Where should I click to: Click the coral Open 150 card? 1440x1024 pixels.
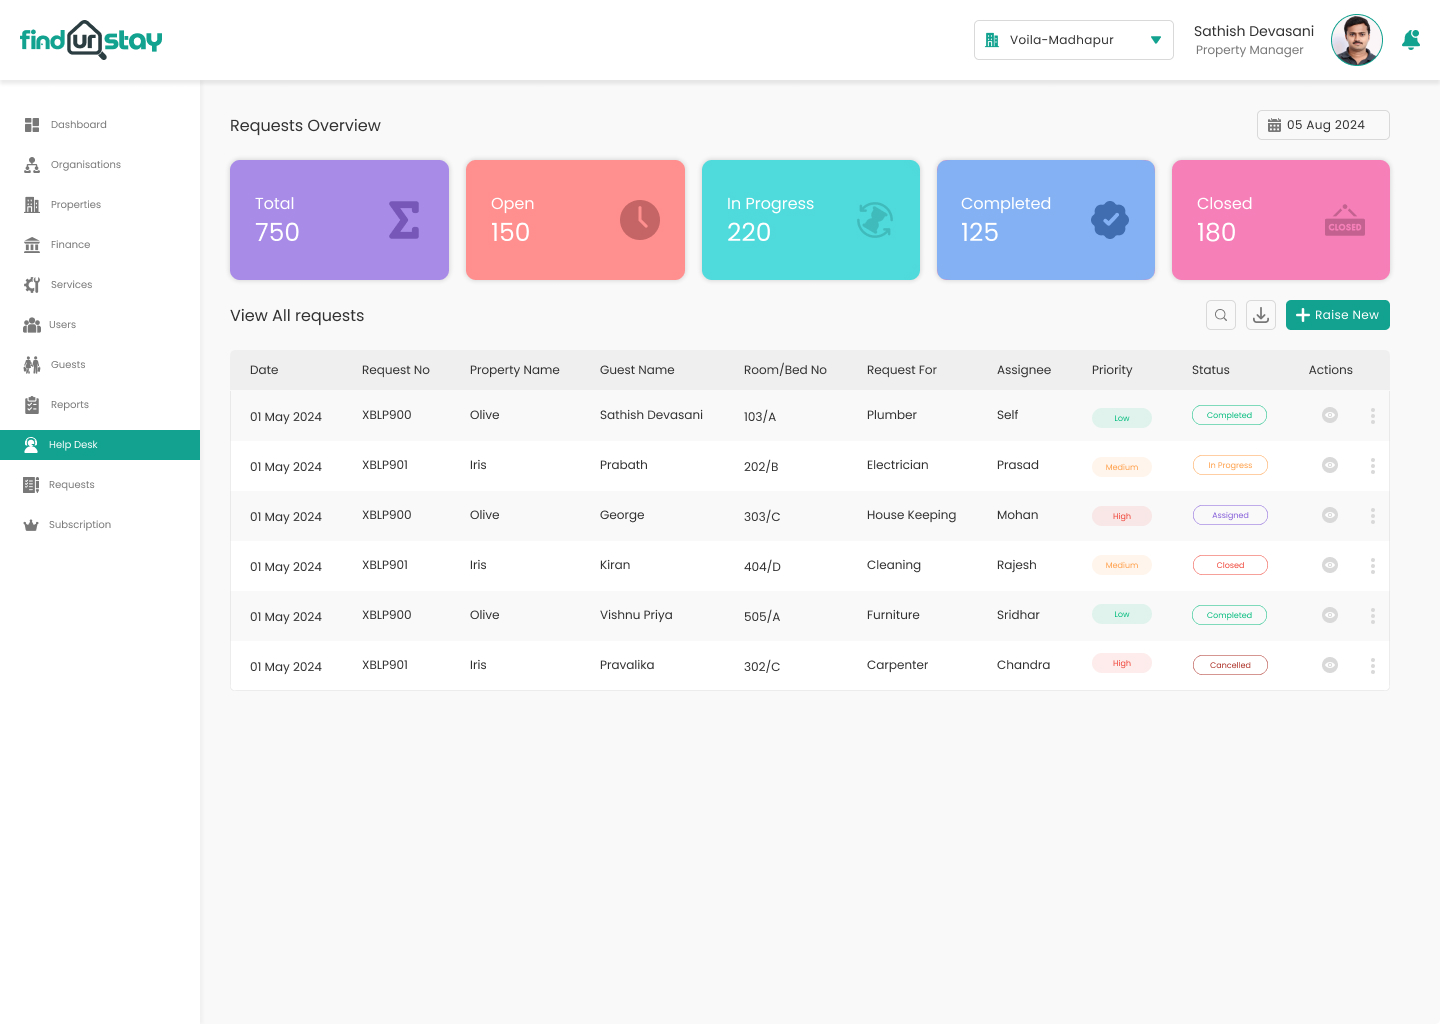(575, 220)
